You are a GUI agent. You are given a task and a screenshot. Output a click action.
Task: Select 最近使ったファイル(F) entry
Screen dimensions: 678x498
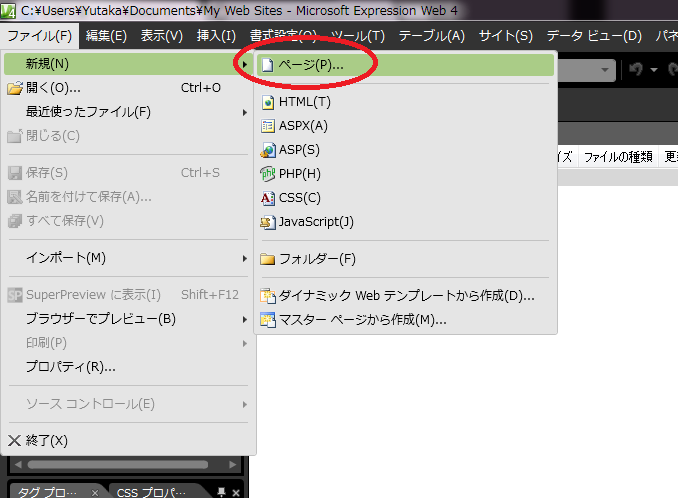point(128,112)
